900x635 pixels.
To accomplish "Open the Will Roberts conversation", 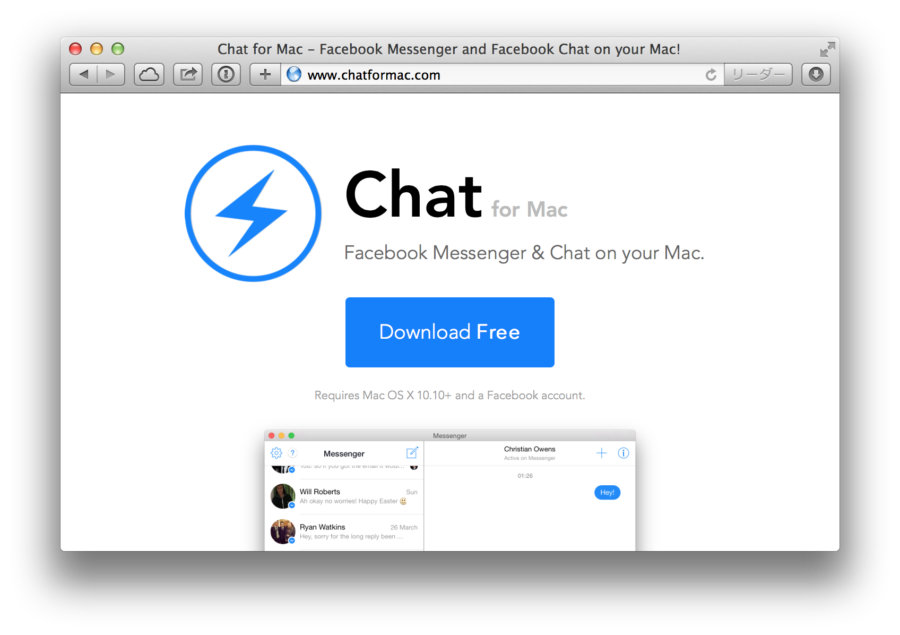I will click(344, 496).
